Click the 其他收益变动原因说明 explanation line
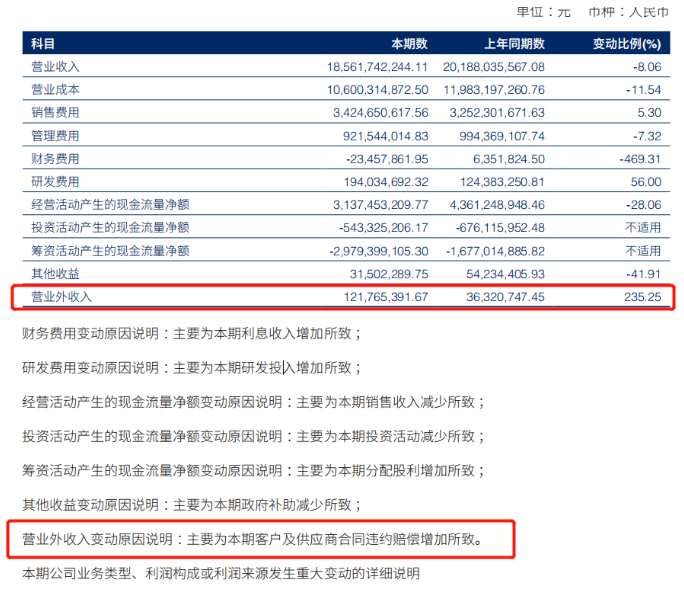 (x=191, y=505)
